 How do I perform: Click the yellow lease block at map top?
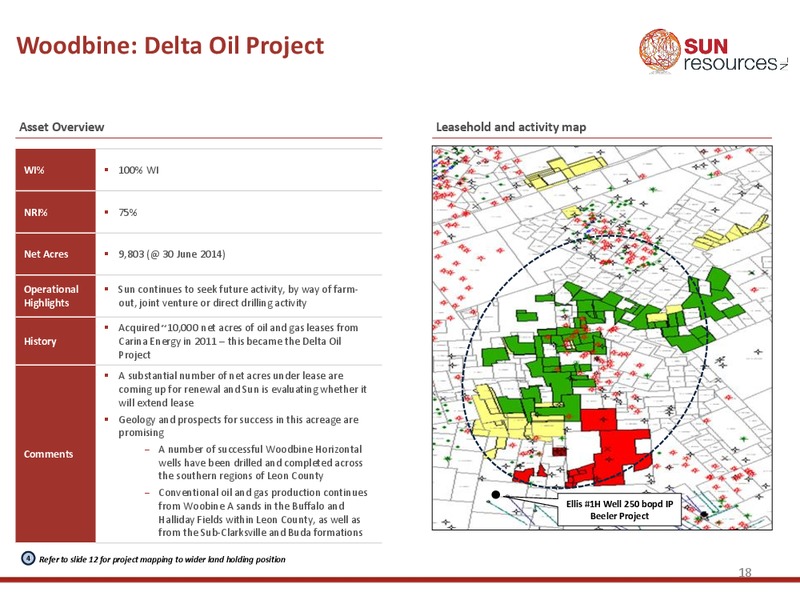coord(565,172)
